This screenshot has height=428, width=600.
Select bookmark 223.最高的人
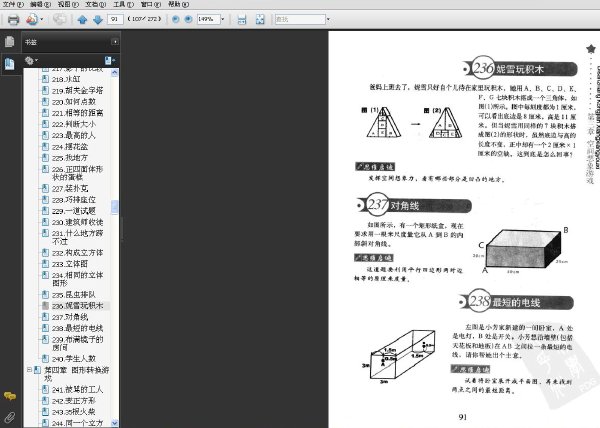[74, 135]
